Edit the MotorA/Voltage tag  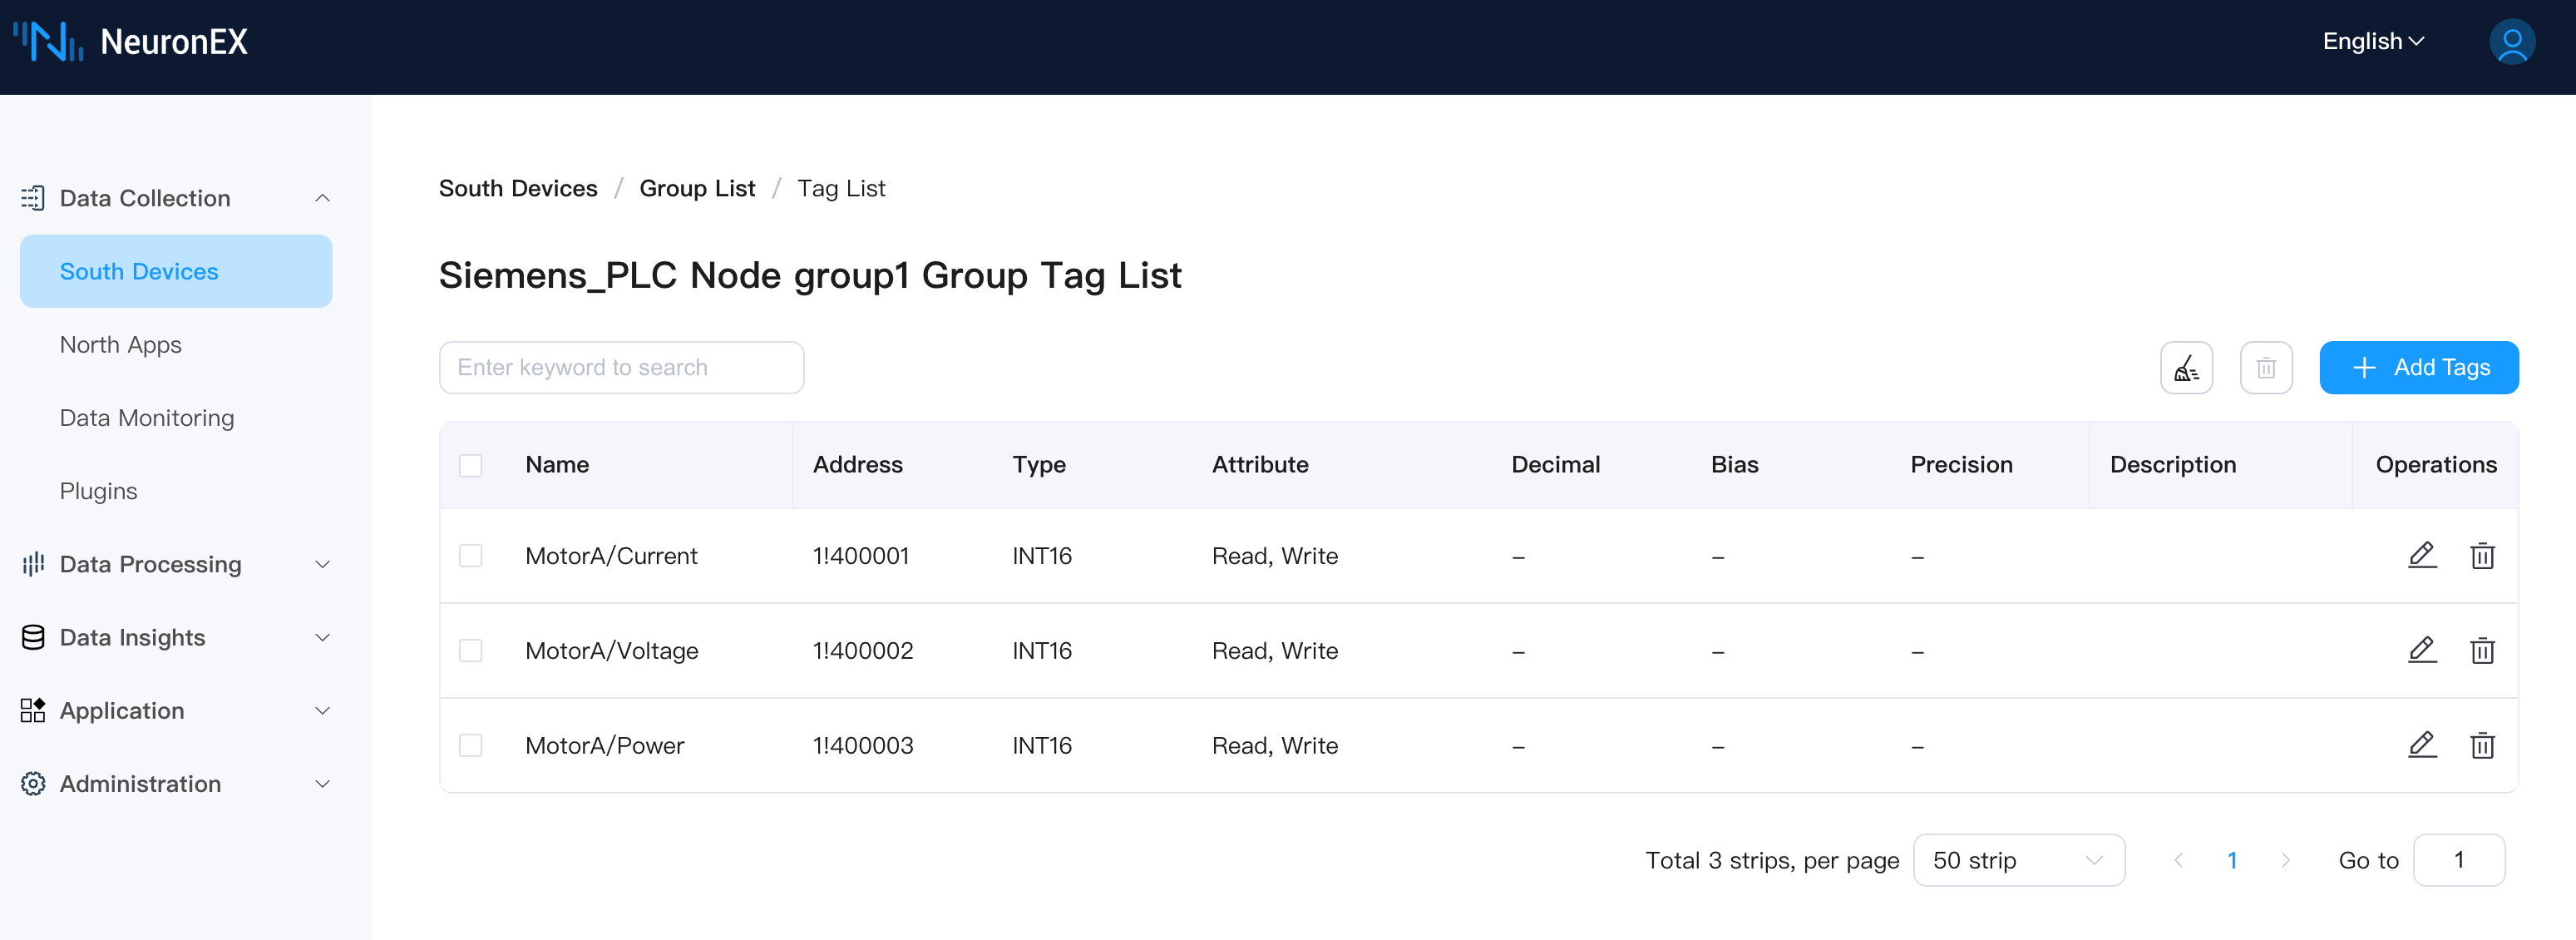pyautogui.click(x=2421, y=650)
